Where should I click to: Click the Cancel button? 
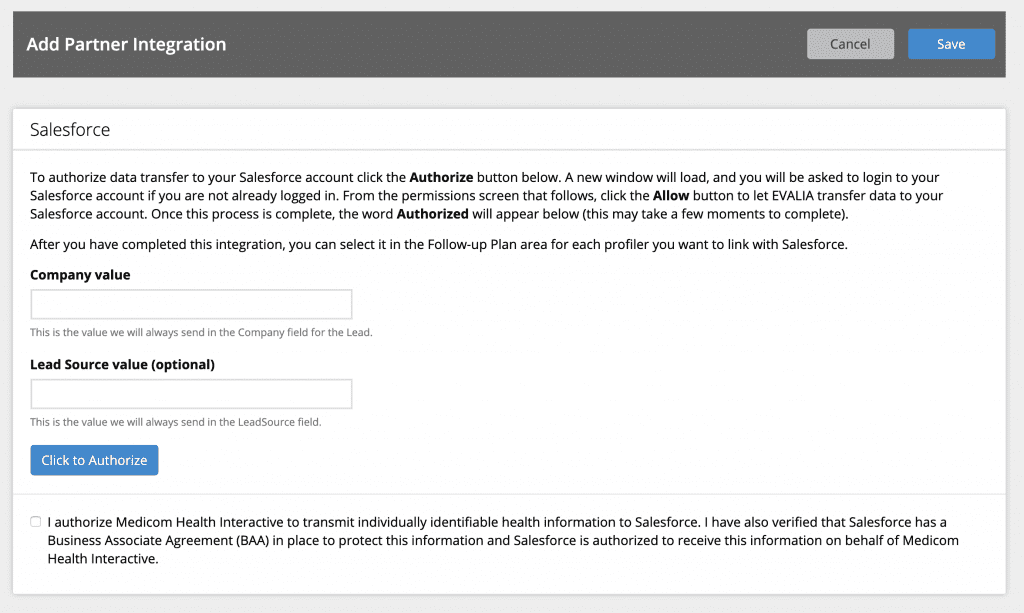tap(850, 44)
